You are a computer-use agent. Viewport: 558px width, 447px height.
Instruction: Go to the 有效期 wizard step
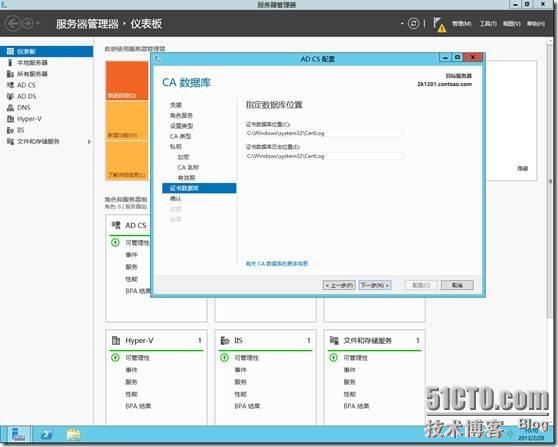pyautogui.click(x=186, y=178)
